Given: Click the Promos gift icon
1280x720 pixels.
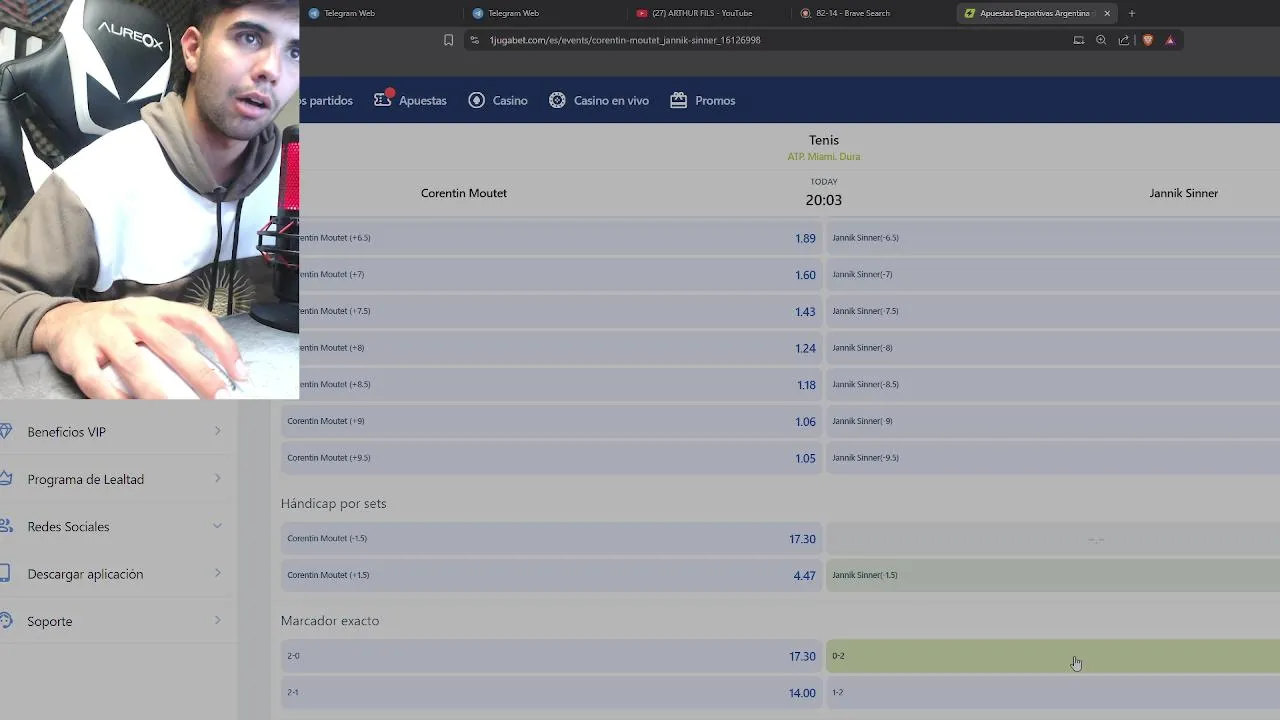Looking at the screenshot, I should [678, 100].
